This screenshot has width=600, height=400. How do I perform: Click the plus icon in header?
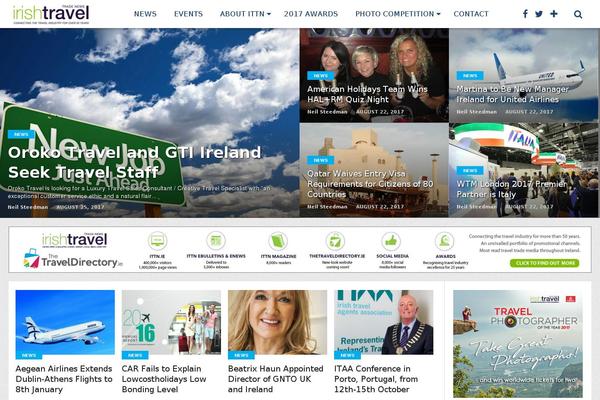click(x=554, y=14)
